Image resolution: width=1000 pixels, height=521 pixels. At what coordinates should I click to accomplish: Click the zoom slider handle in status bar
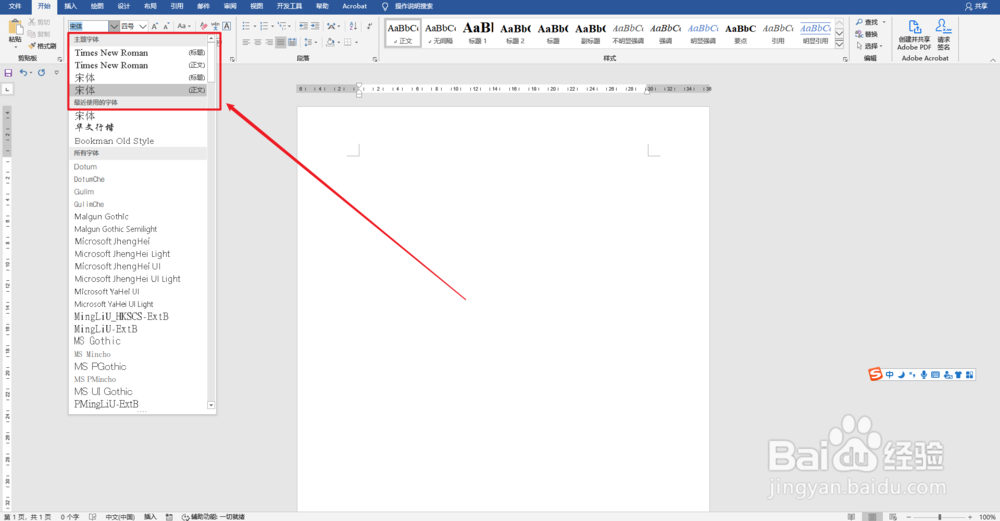click(939, 517)
